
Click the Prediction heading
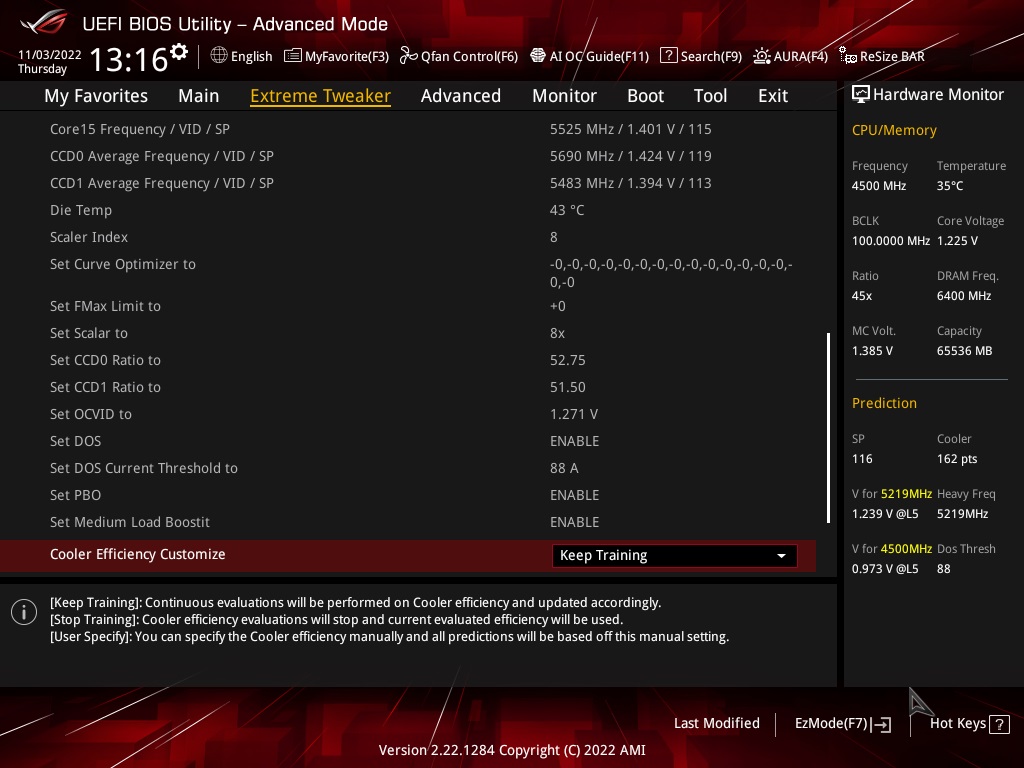pyautogui.click(x=884, y=403)
